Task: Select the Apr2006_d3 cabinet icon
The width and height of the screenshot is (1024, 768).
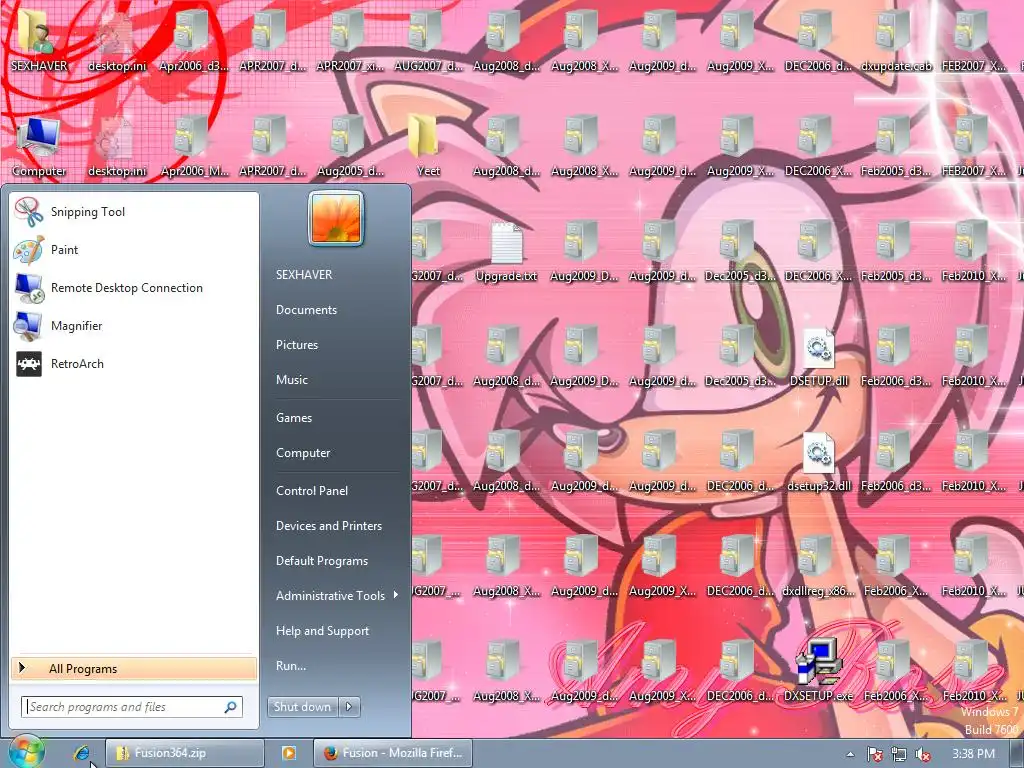Action: pyautogui.click(x=194, y=40)
